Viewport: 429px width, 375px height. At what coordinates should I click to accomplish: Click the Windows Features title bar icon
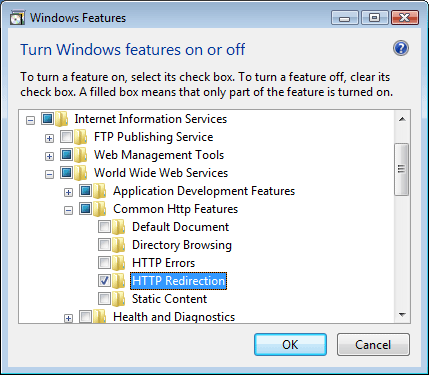[x=17, y=18]
